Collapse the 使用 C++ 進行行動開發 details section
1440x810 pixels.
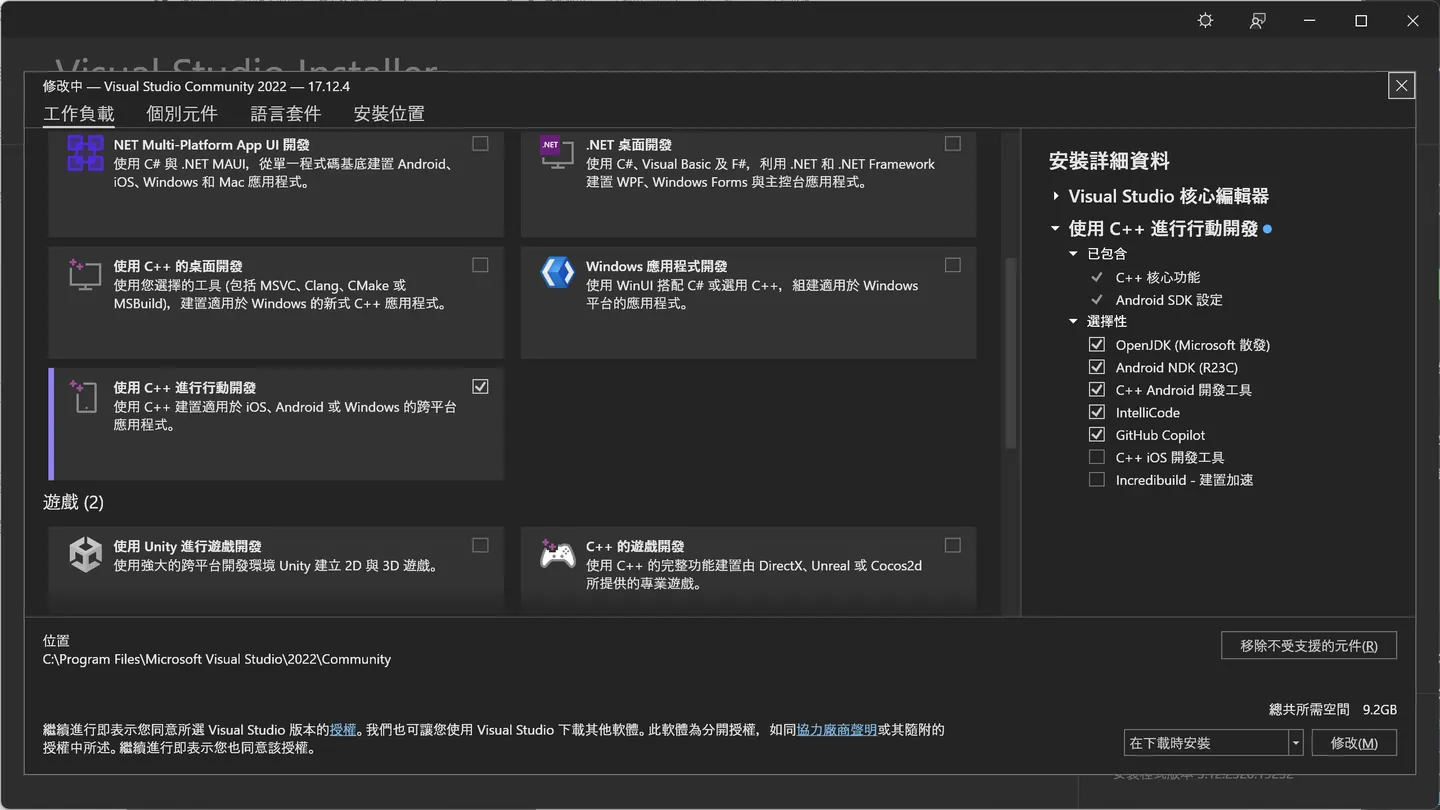(x=1055, y=229)
